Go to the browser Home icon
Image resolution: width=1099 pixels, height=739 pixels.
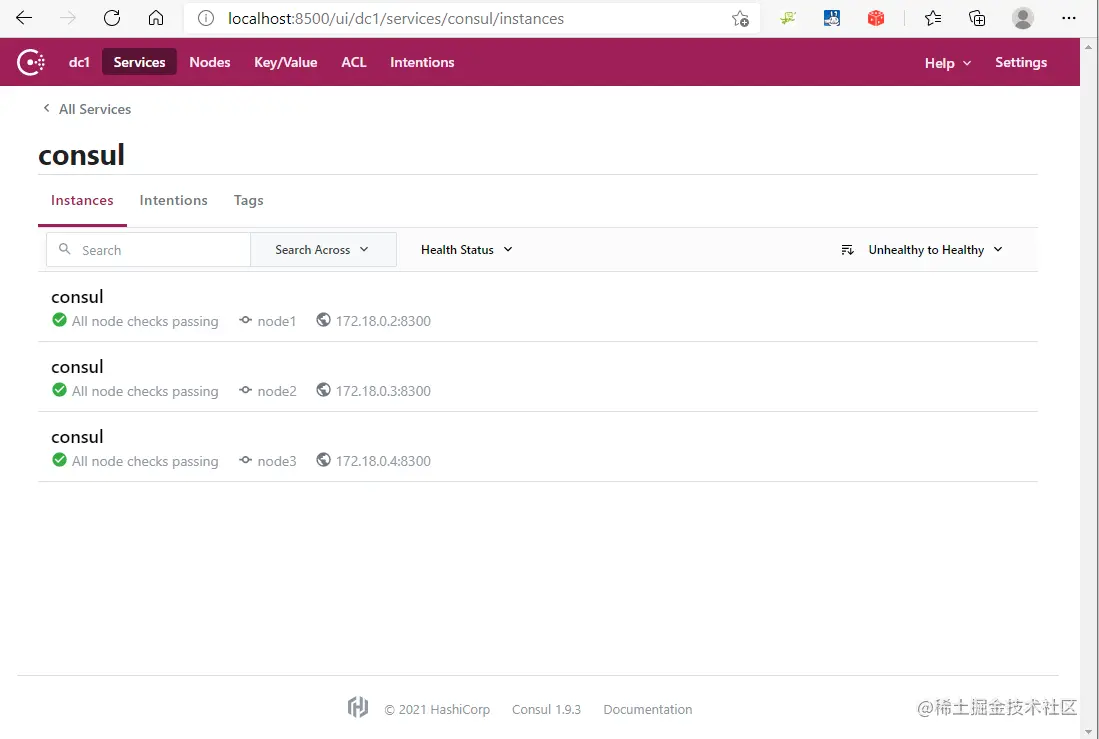(x=156, y=18)
